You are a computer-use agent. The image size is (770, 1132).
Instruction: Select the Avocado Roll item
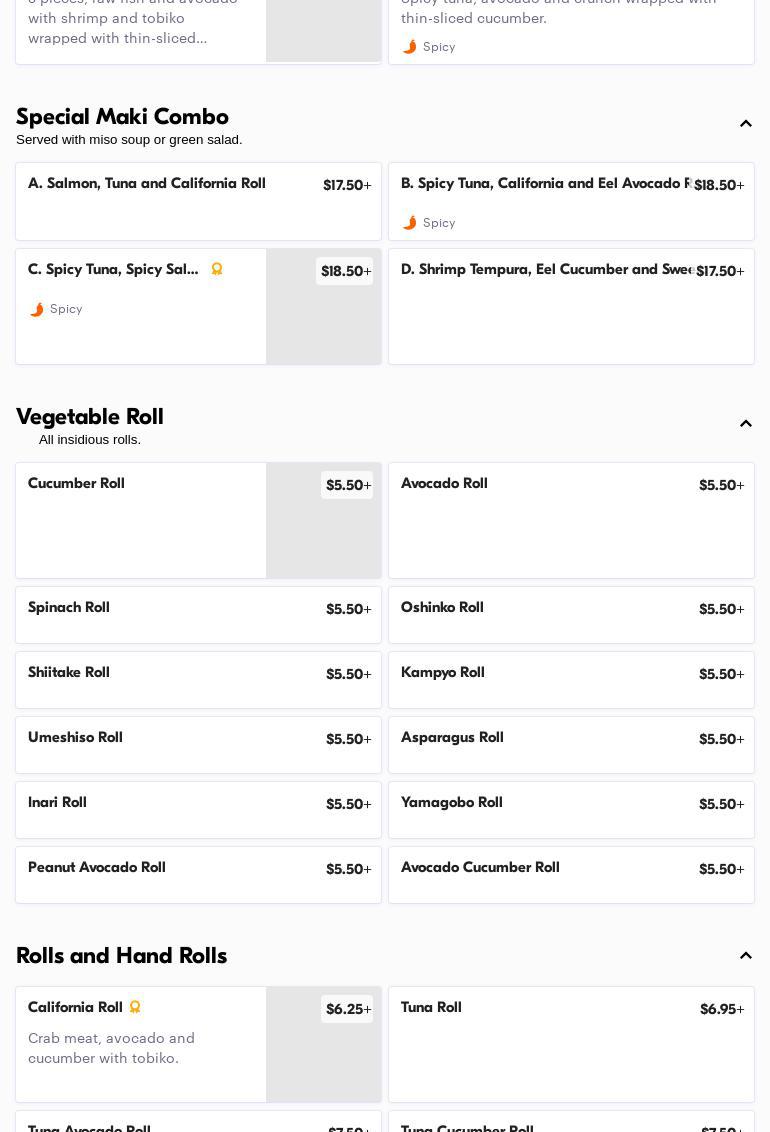(571, 520)
